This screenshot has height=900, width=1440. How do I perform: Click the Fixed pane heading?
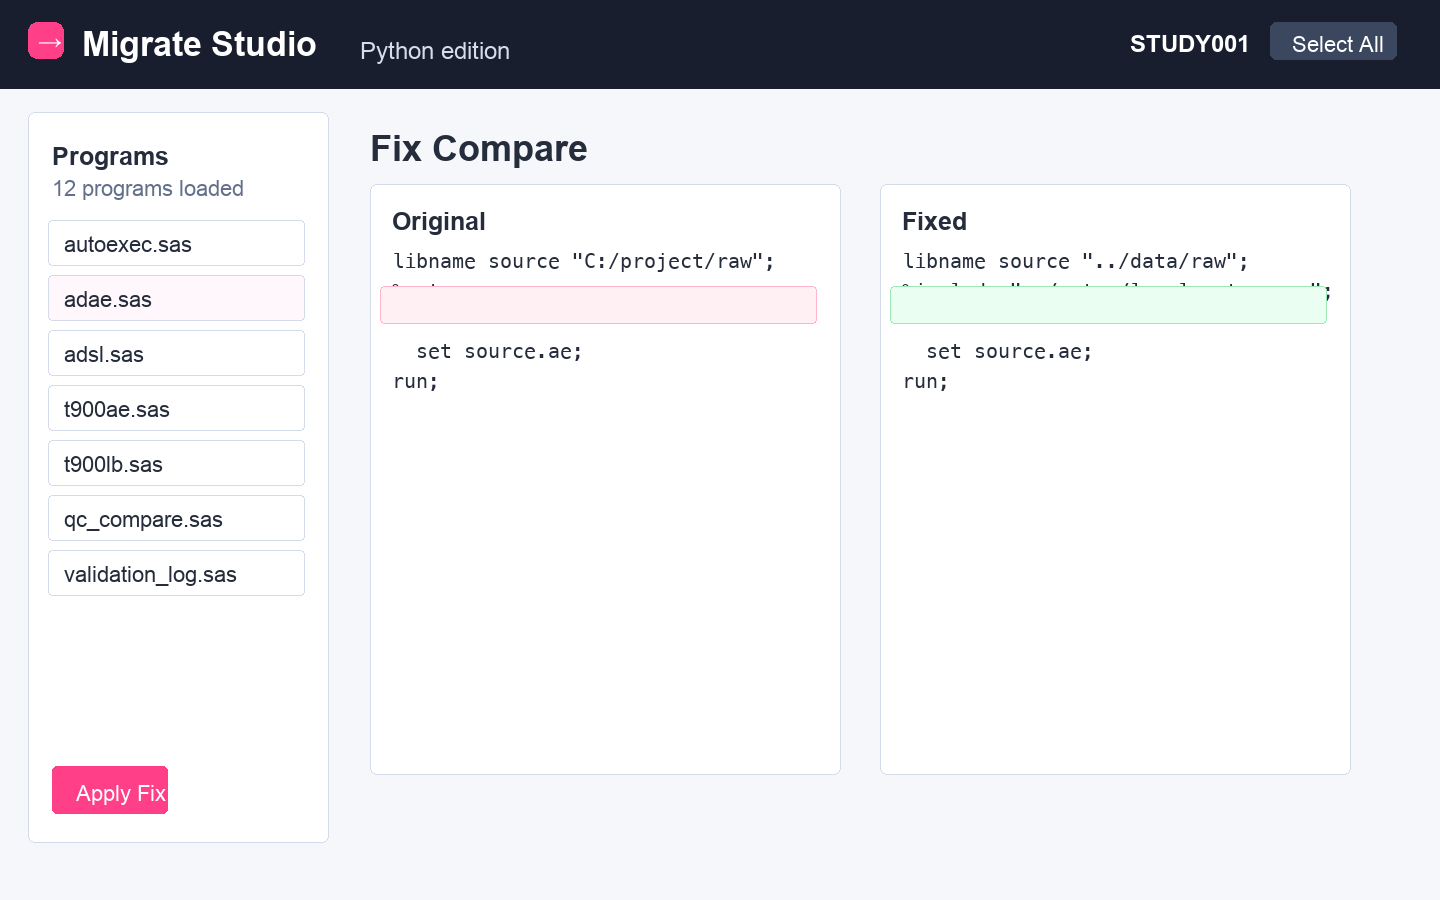(x=934, y=221)
